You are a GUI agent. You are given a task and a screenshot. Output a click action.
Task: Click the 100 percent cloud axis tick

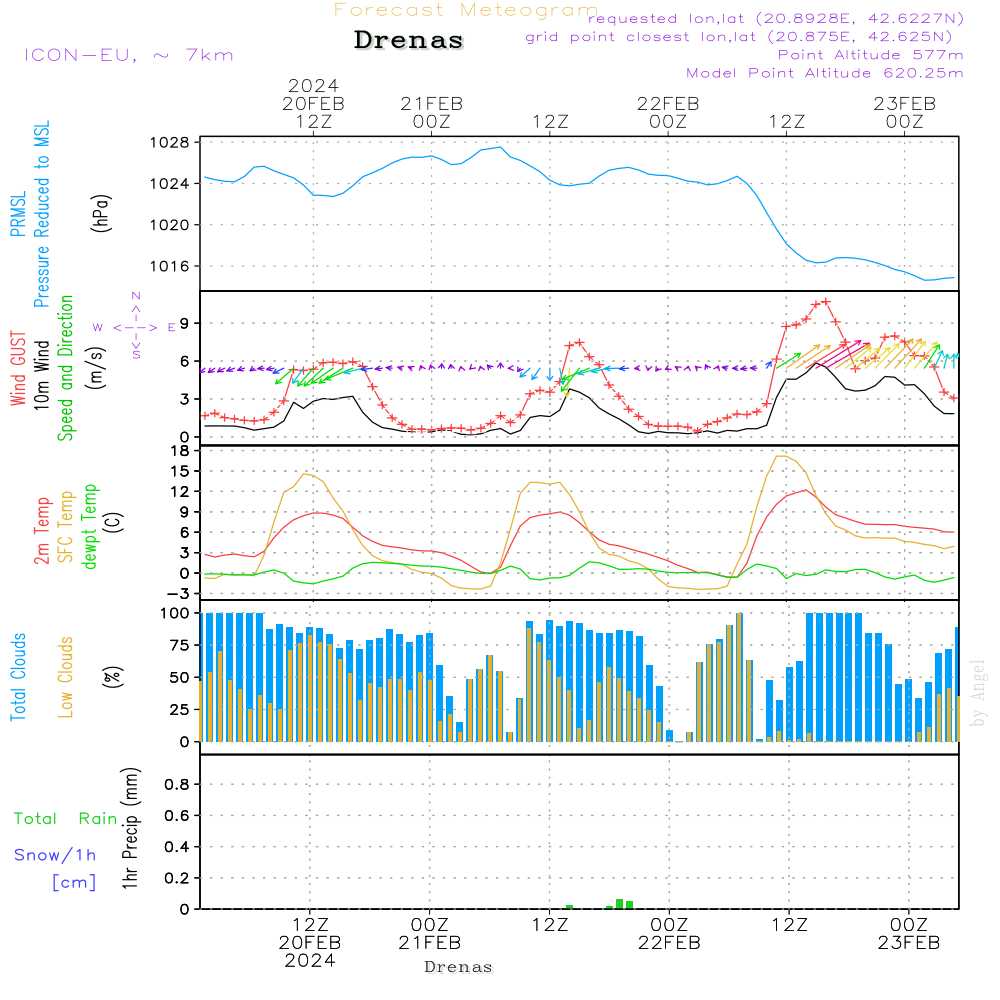pos(175,613)
